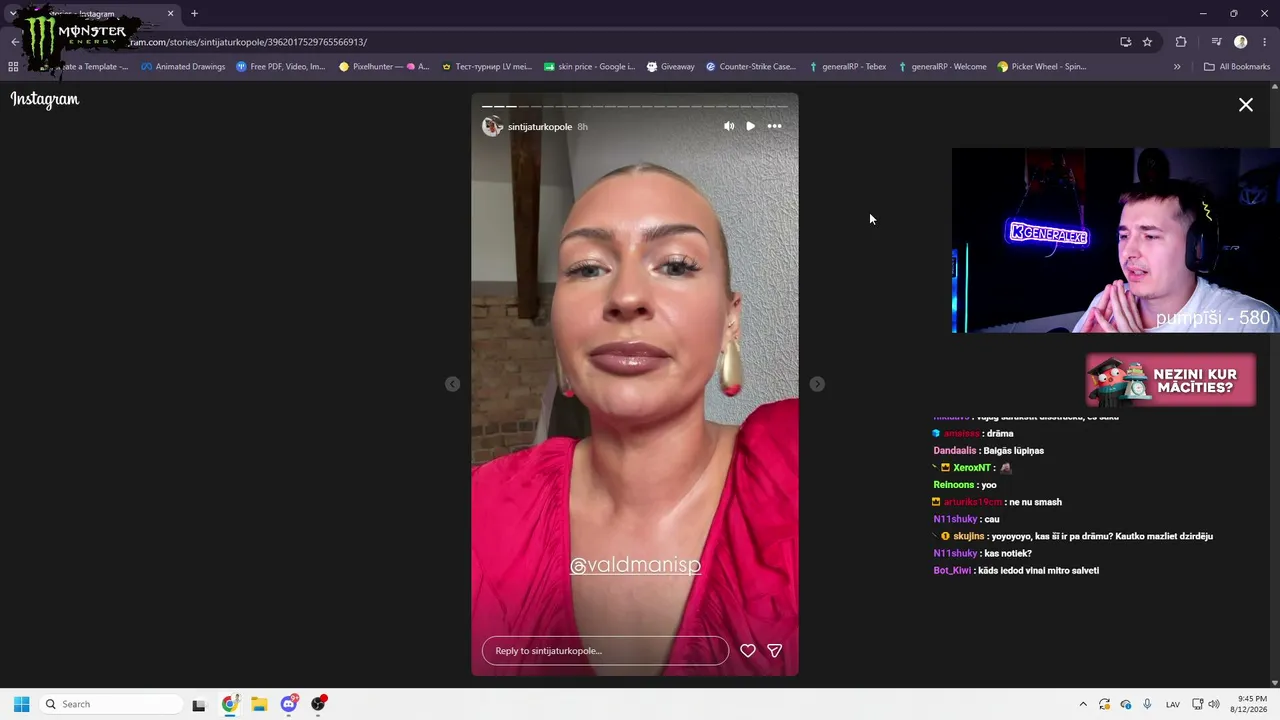
Task: Click the address bar URL
Action: click(x=247, y=42)
